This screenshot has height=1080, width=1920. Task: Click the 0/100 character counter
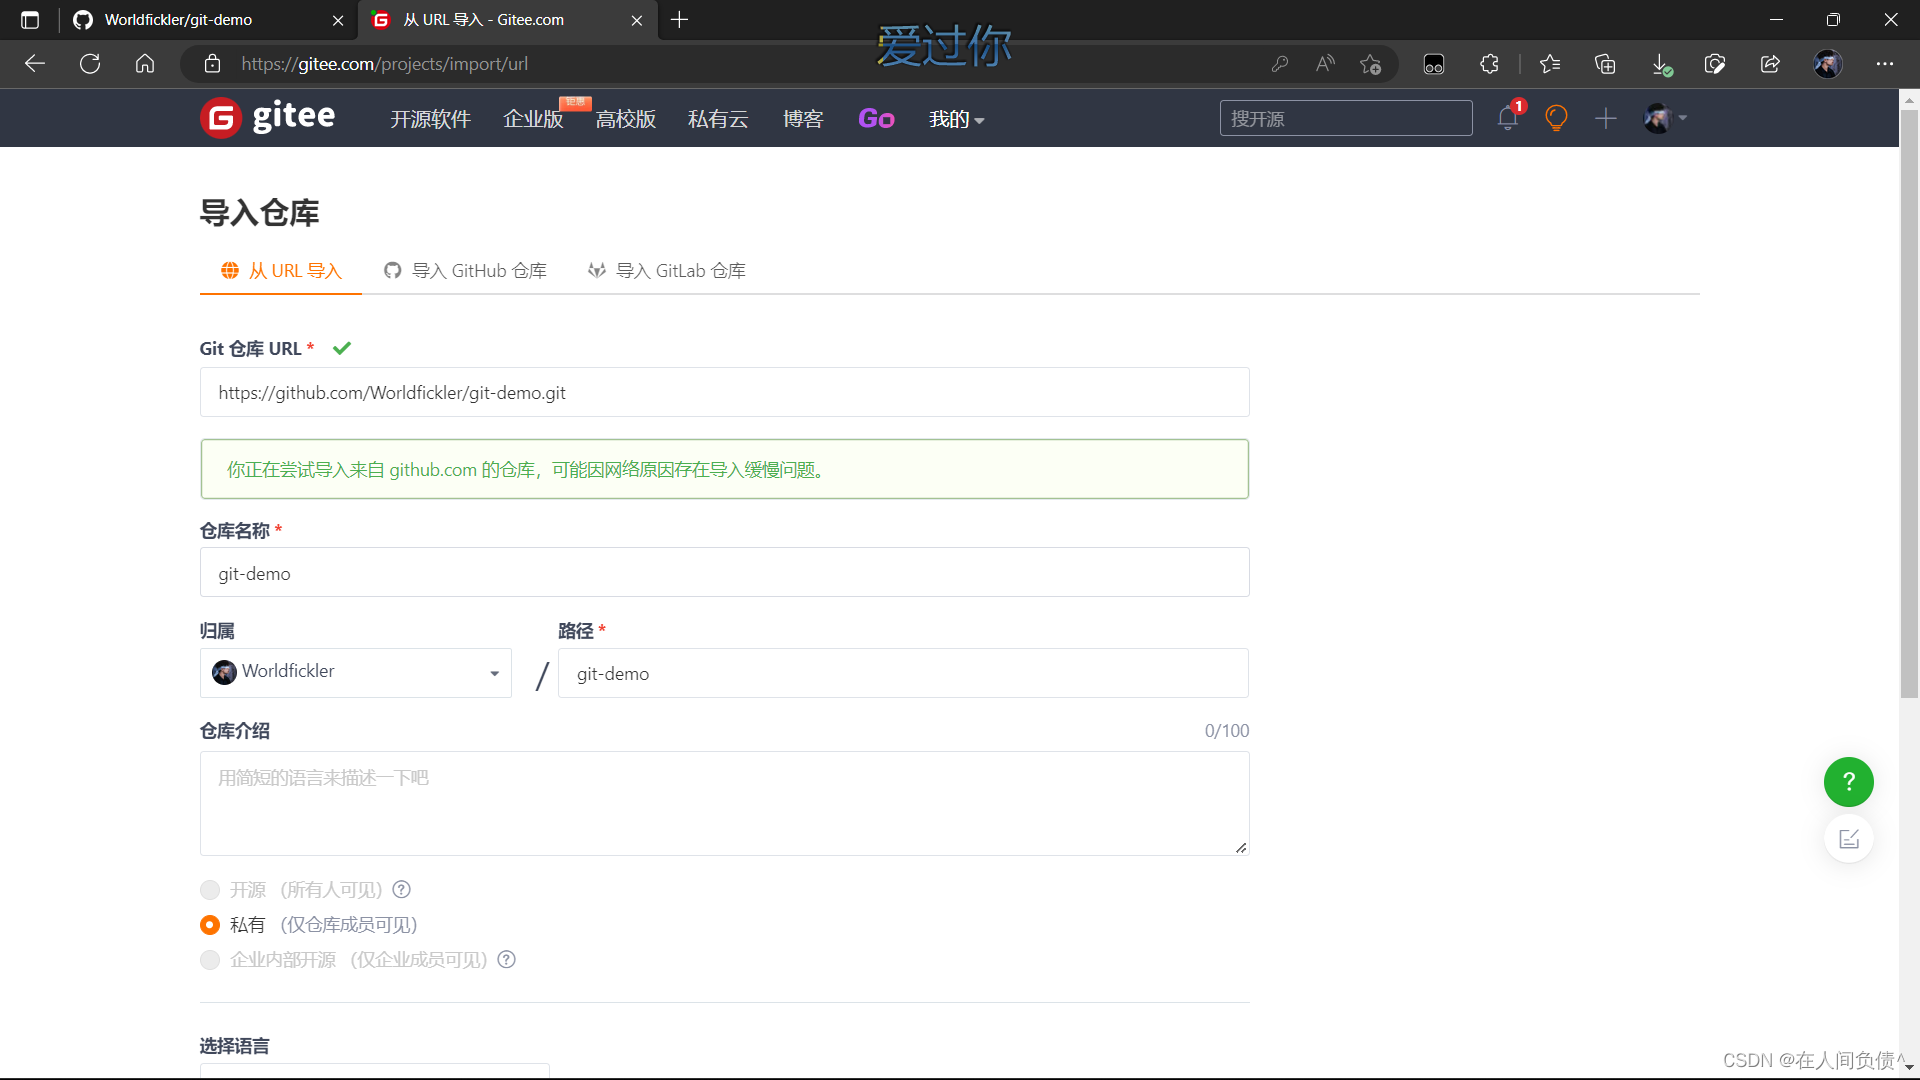pos(1227,731)
